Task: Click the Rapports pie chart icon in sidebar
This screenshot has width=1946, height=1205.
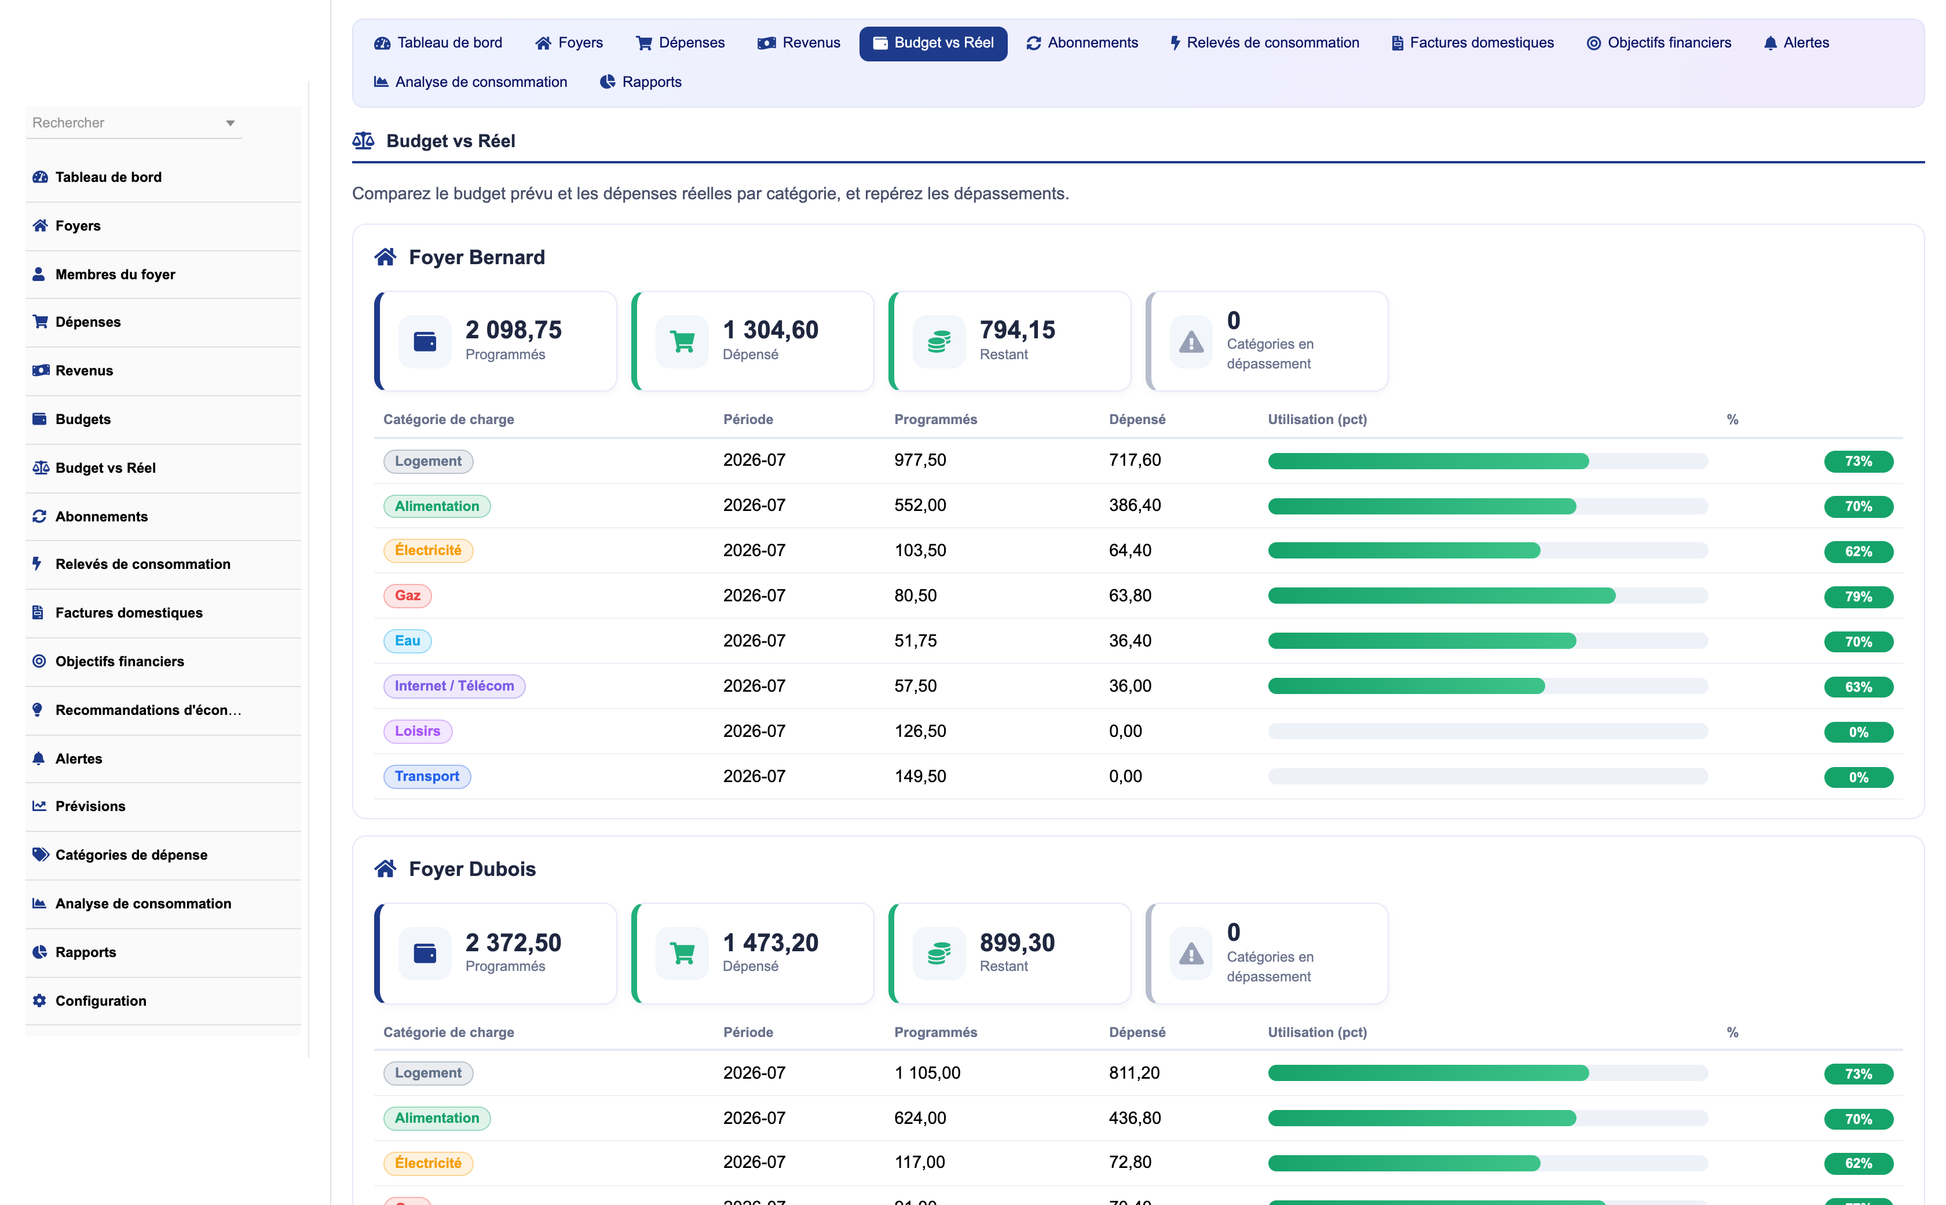Action: click(40, 953)
